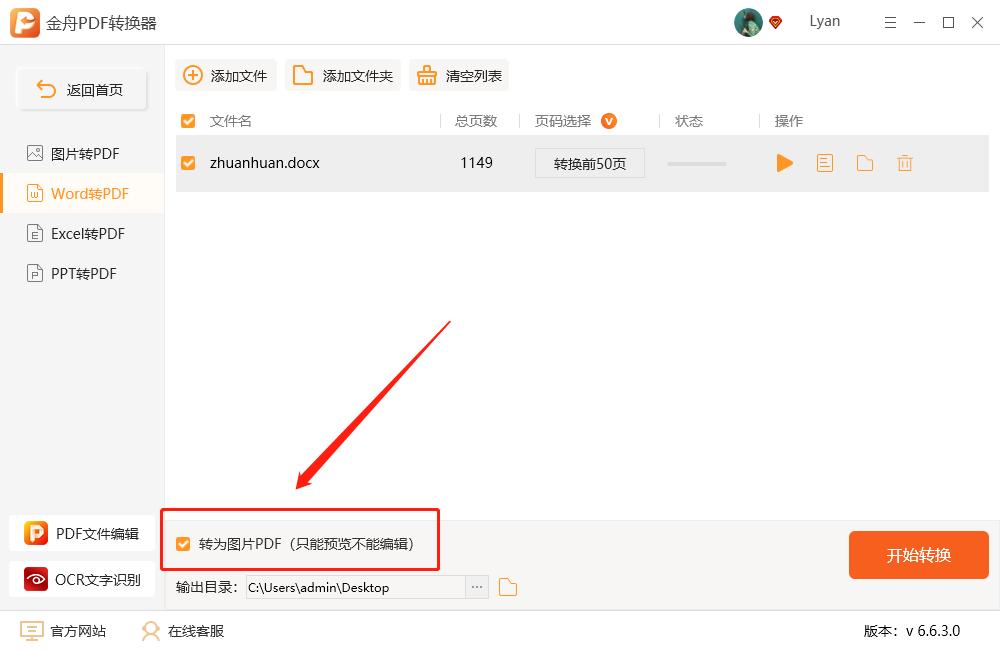Start converting via the orange play icon

785,163
